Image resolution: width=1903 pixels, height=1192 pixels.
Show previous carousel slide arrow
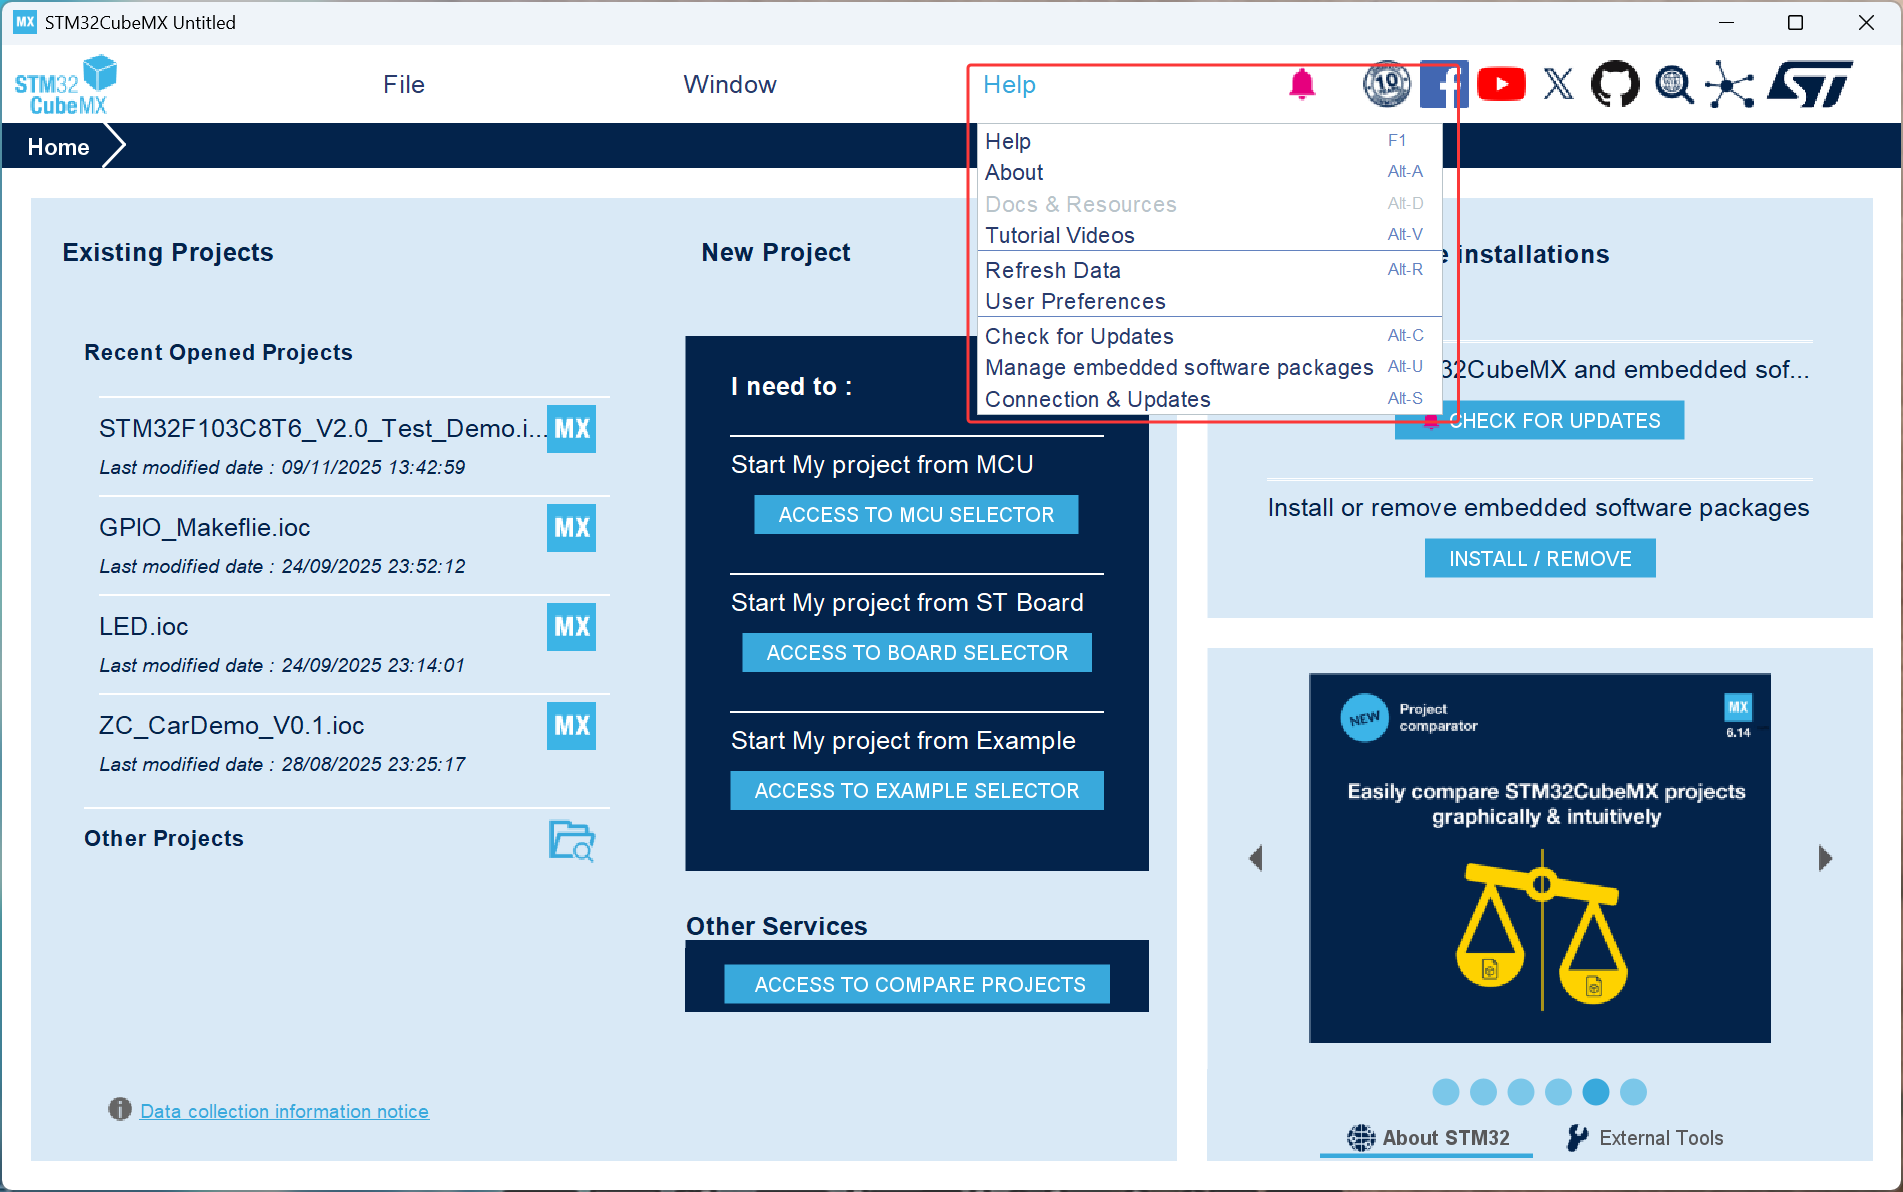click(x=1257, y=858)
